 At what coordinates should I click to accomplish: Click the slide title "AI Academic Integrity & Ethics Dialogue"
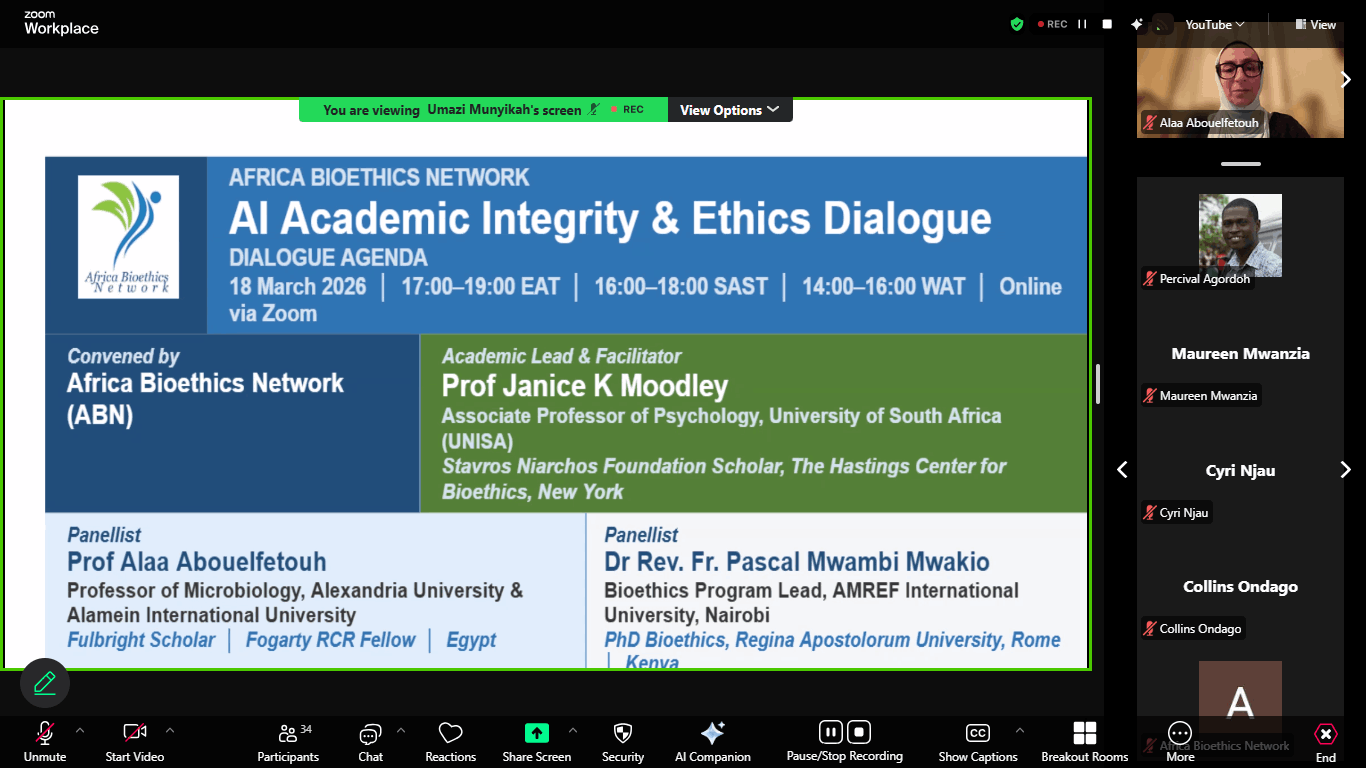610,219
